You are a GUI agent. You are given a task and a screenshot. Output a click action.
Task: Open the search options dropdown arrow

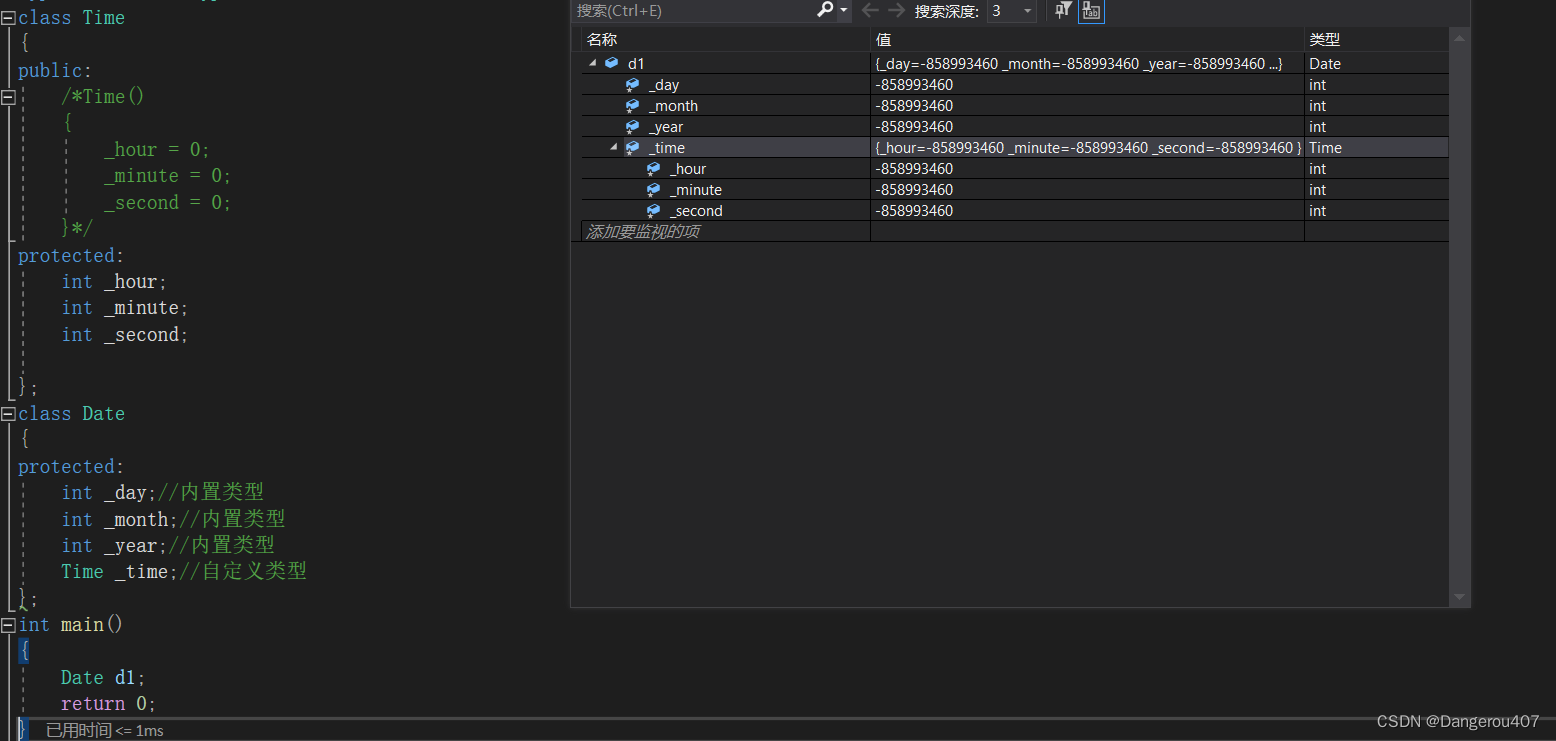(844, 11)
